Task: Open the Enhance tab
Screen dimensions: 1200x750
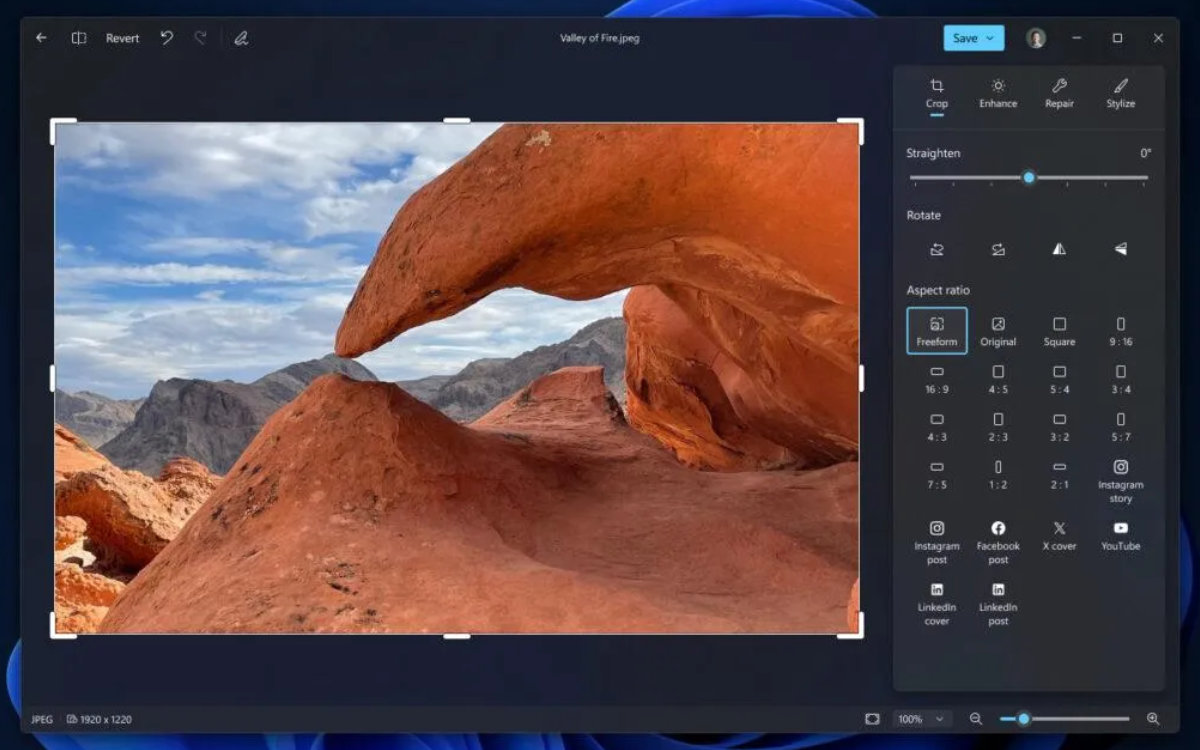Action: pos(998,94)
